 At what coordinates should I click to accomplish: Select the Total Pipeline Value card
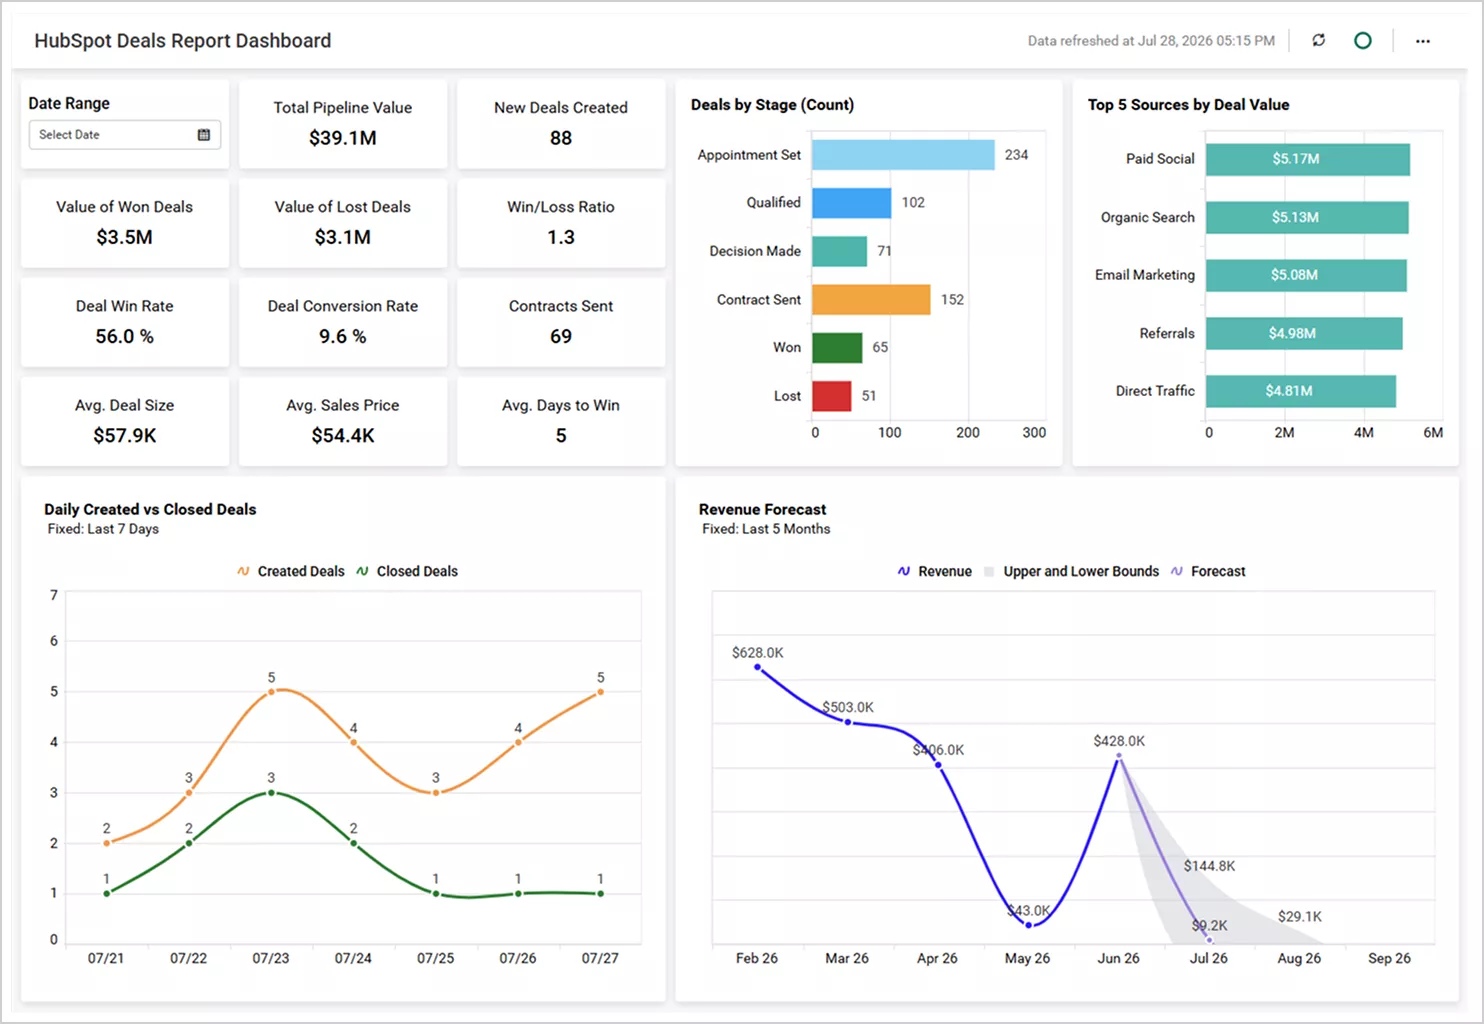pos(343,123)
